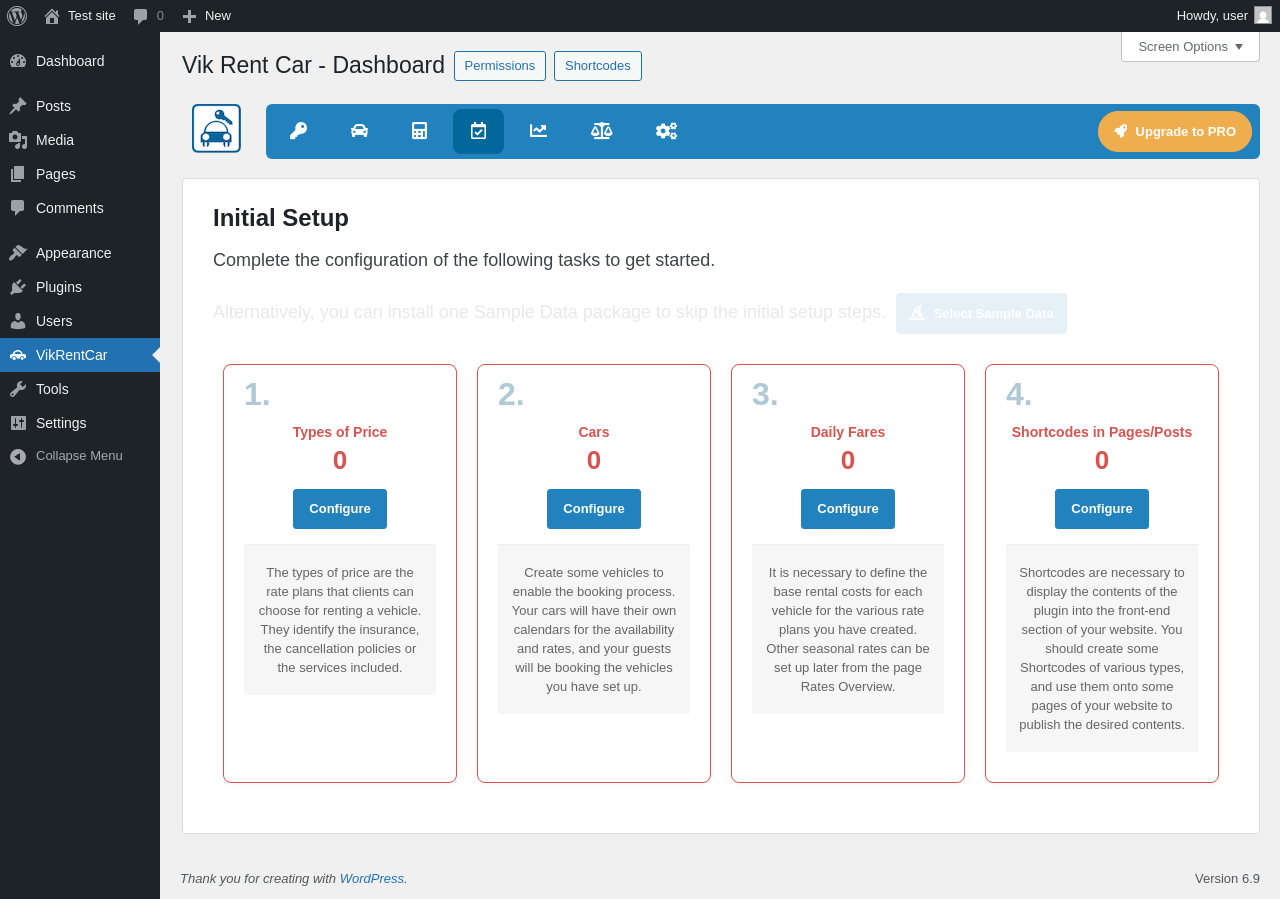Open the Test site home link
The height and width of the screenshot is (899, 1280).
[80, 16]
